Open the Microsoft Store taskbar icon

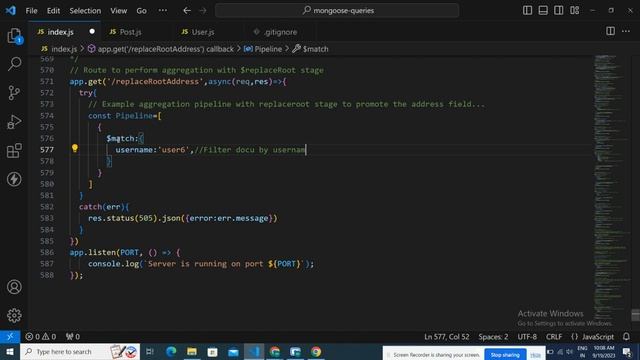213,351
